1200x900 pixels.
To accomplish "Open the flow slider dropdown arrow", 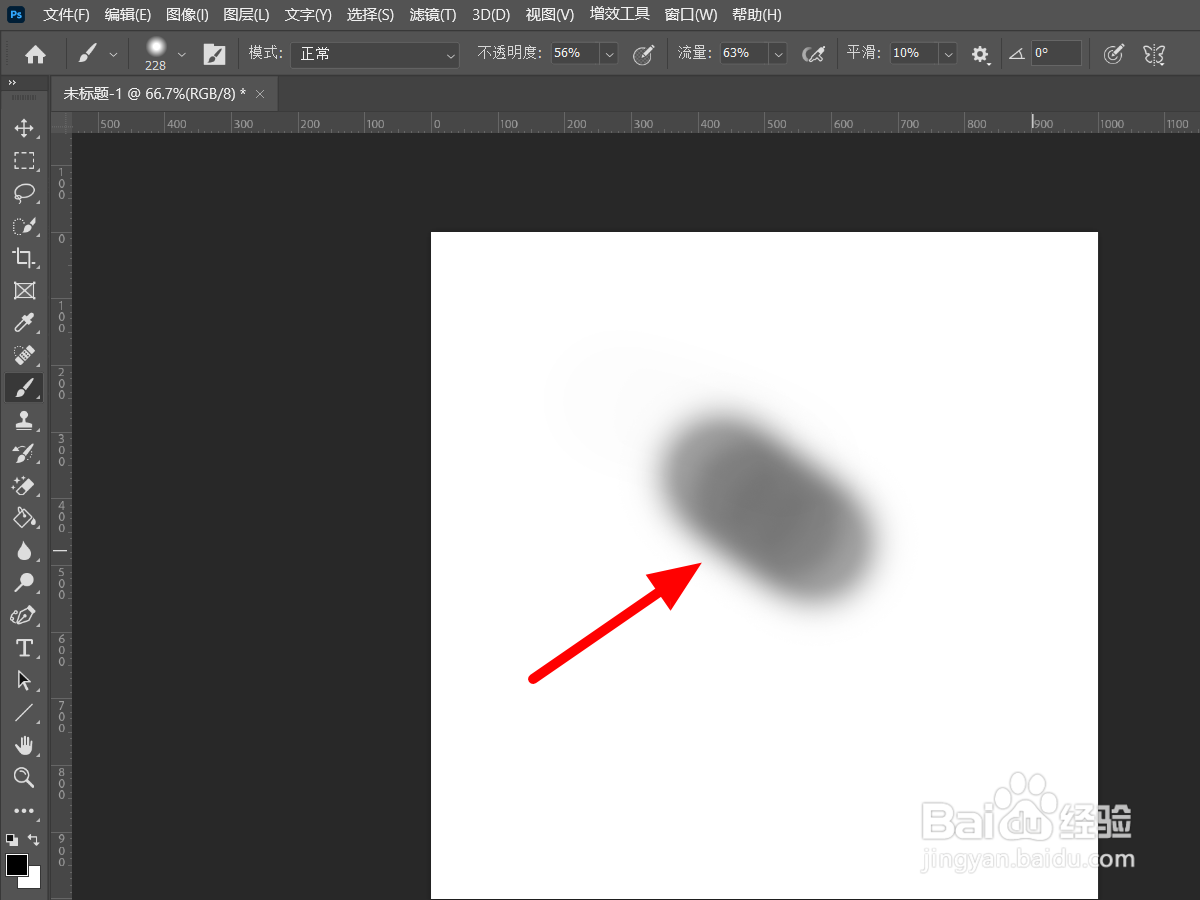I will coord(778,54).
